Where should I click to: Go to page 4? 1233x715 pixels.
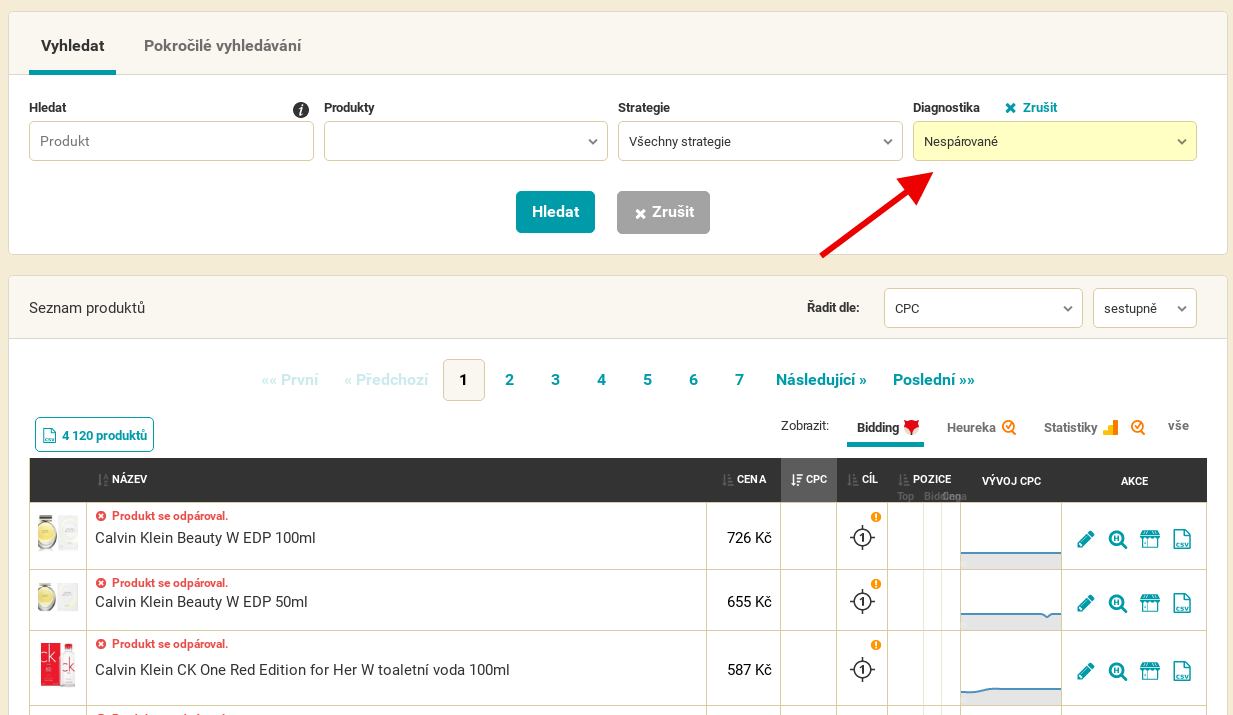click(601, 380)
